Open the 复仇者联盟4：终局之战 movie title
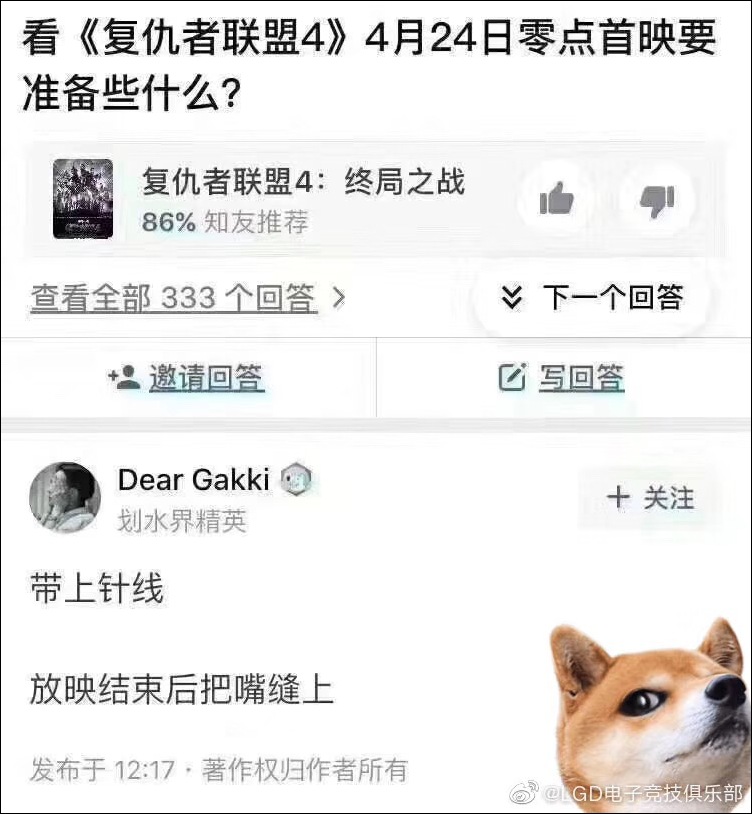Screen dimensions: 752x814 [304, 182]
